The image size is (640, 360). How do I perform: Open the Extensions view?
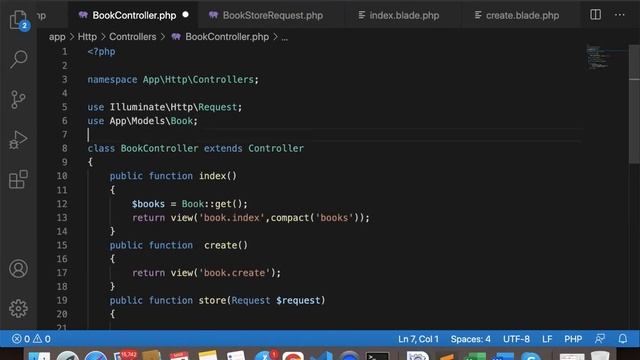(x=18, y=180)
